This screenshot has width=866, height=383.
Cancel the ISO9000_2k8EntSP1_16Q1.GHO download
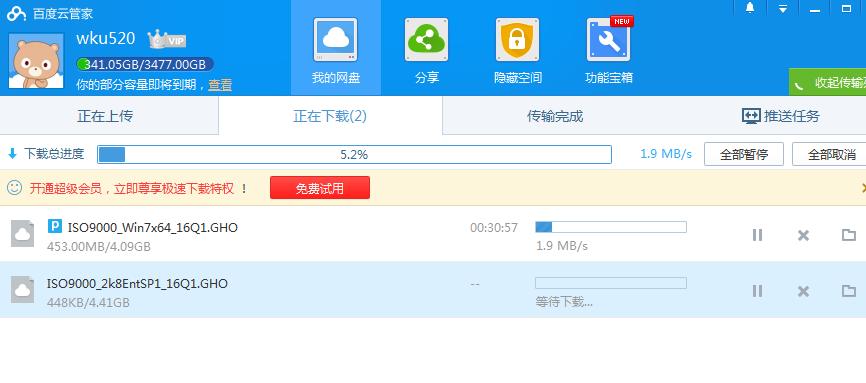(803, 291)
